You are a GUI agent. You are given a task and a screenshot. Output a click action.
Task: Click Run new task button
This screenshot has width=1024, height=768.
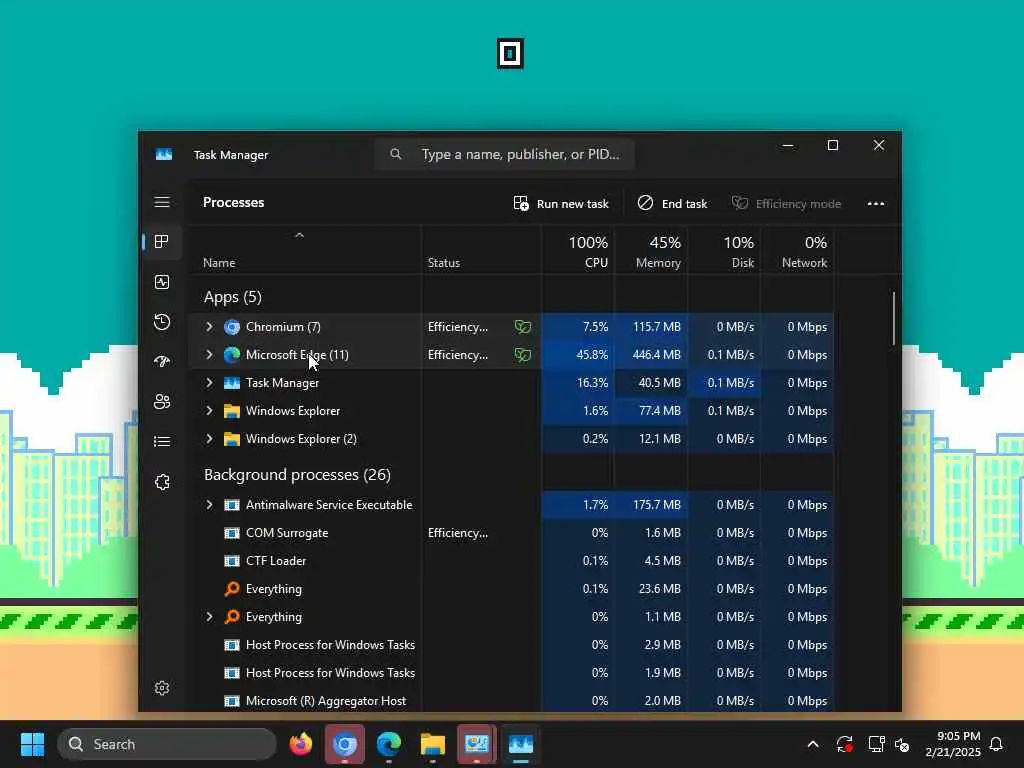(x=560, y=204)
